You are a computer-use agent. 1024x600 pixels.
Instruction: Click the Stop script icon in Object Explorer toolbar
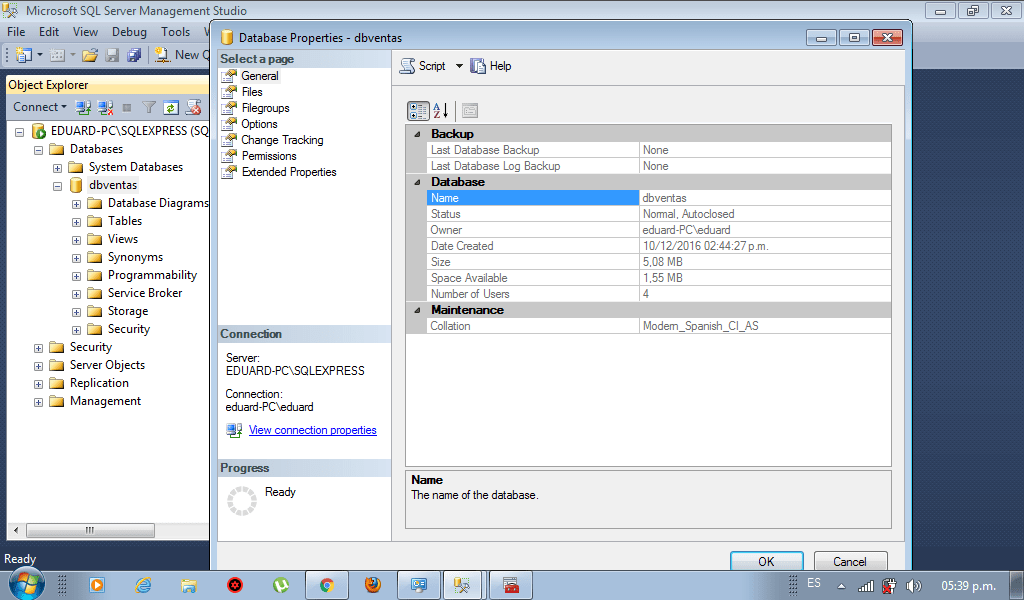pyautogui.click(x=193, y=107)
